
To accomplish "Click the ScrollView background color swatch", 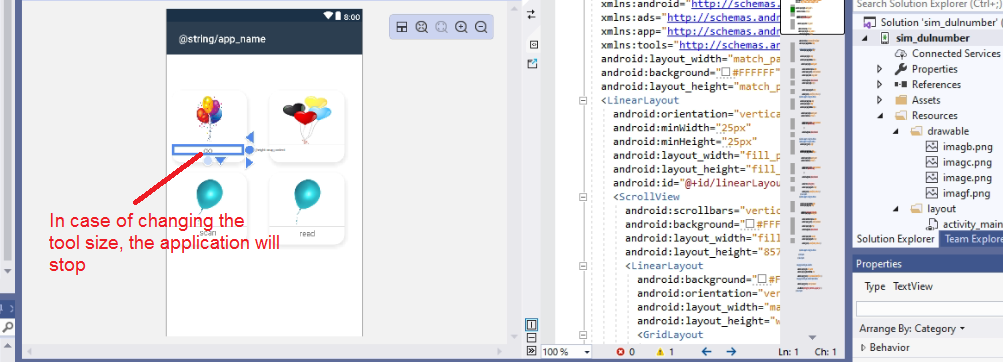I will [749, 224].
